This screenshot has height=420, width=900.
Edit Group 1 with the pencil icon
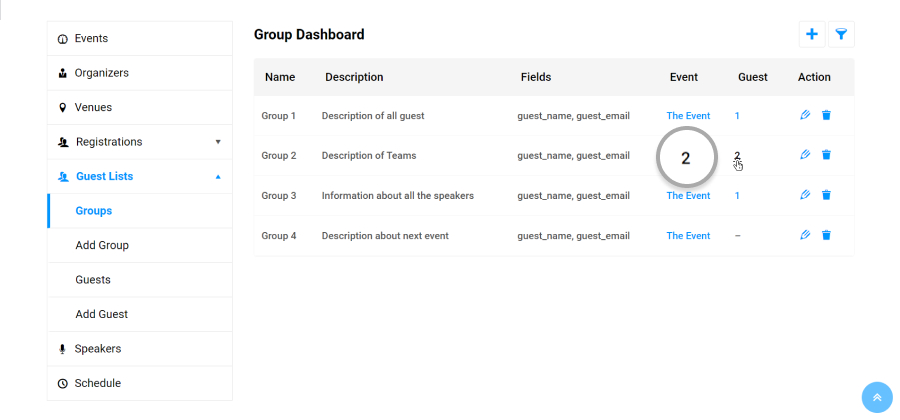click(805, 115)
